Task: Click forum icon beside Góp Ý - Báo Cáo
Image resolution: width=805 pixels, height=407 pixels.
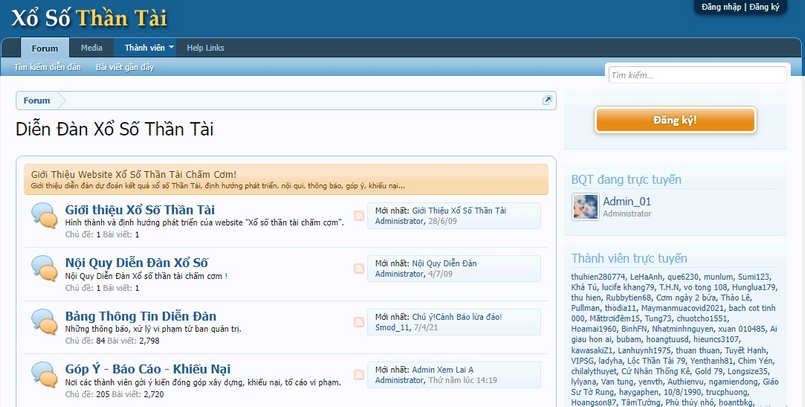Action: tap(43, 374)
